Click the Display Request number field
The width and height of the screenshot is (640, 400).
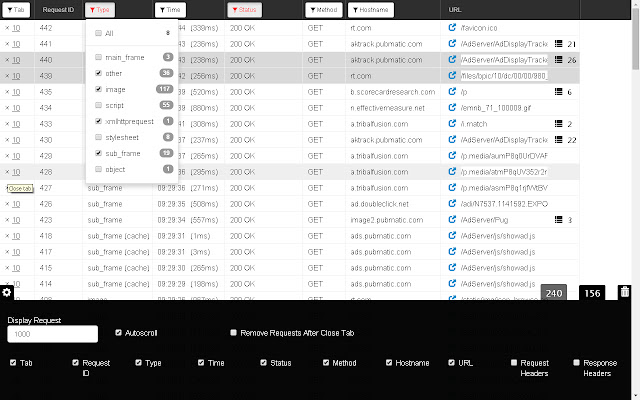(53, 334)
